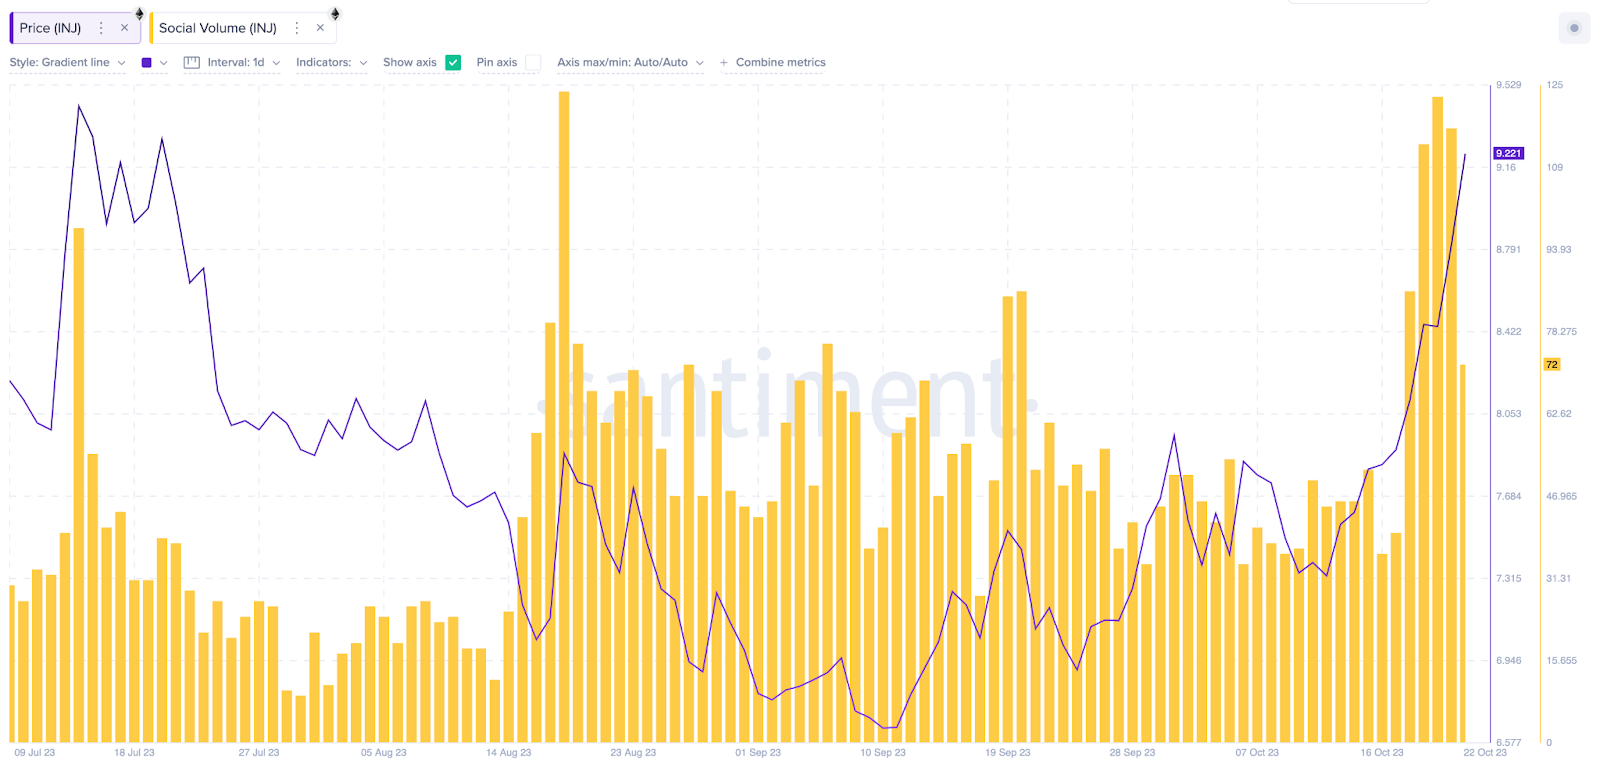Click the 14 Aug 23 date label

509,752
